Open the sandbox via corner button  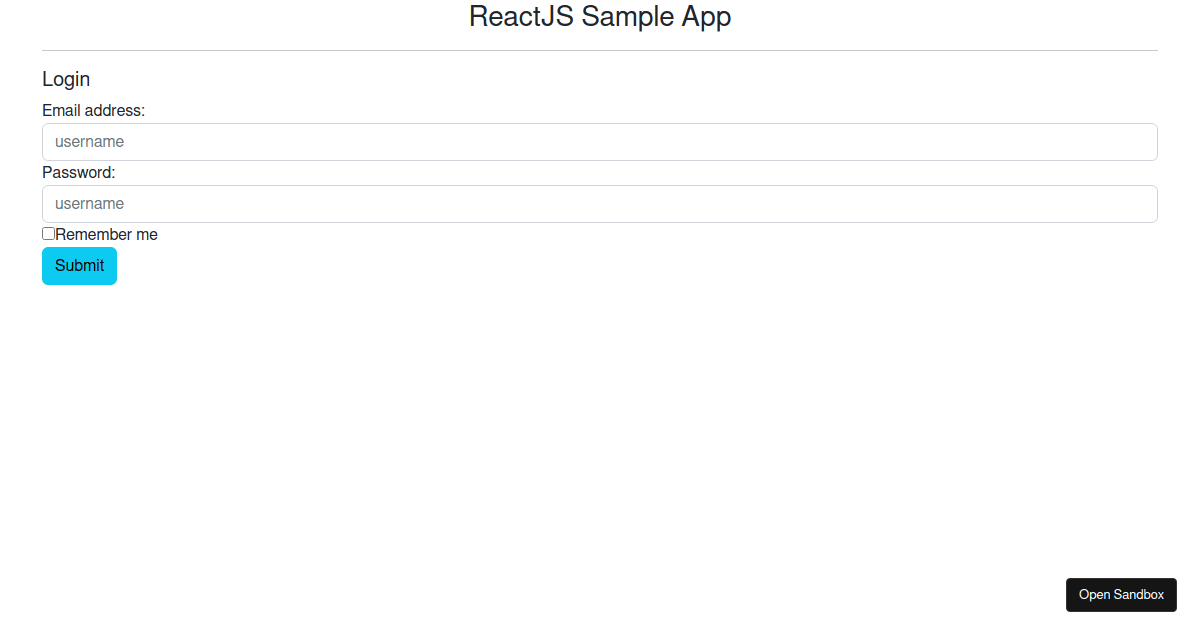(1121, 594)
